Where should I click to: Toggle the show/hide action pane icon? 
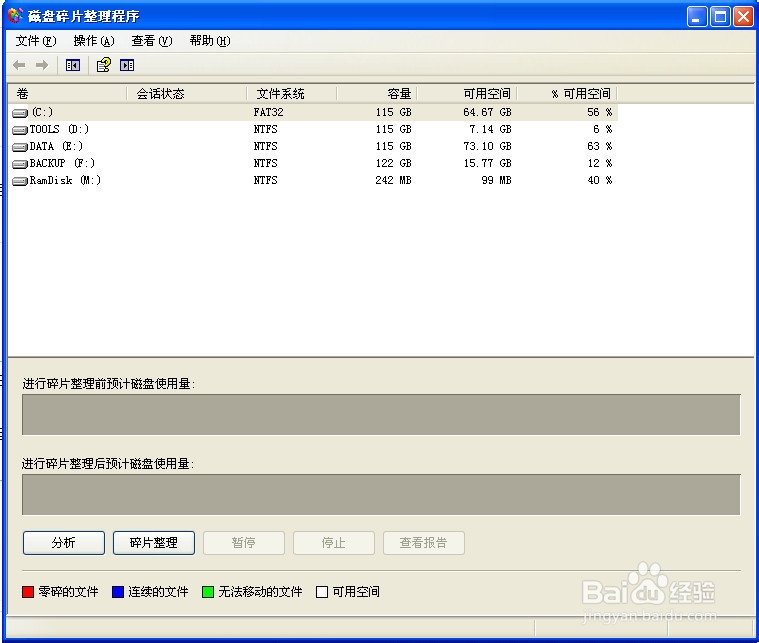[127, 65]
